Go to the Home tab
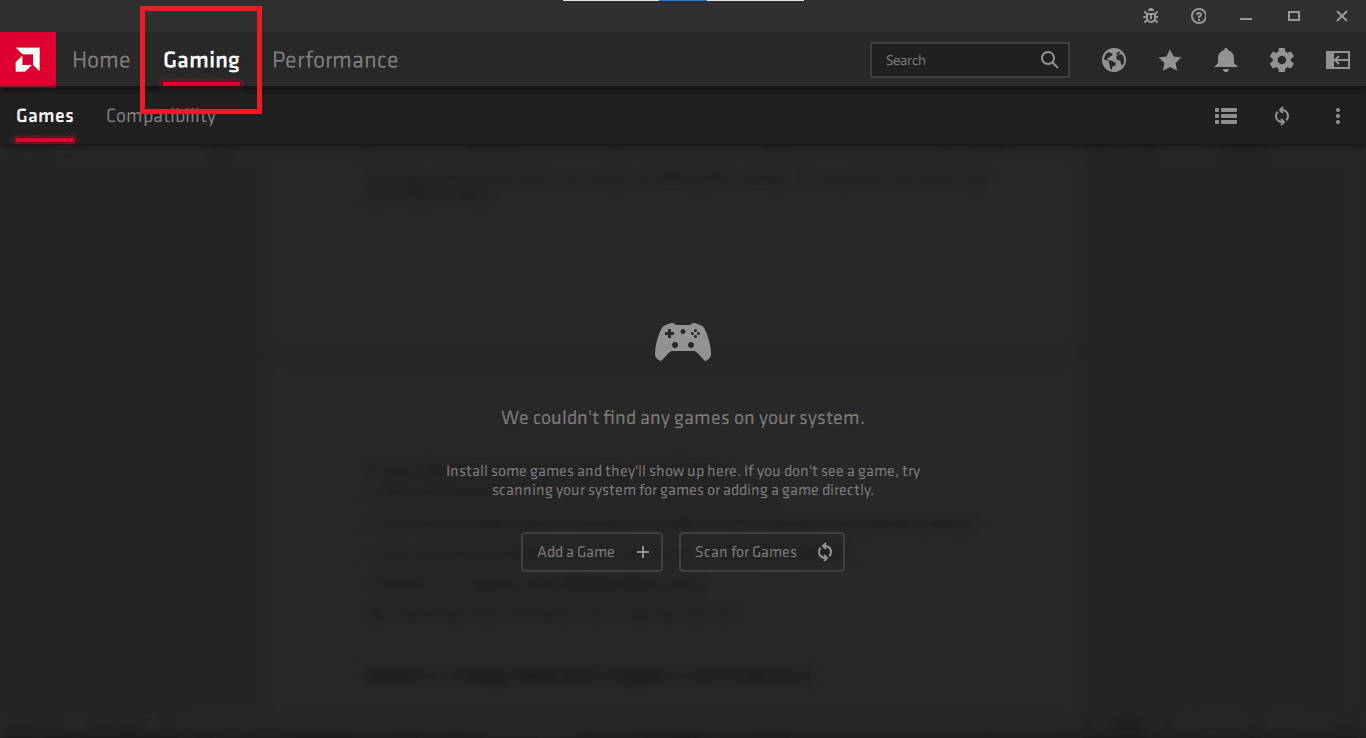Screen dimensions: 1366x738 (x=101, y=60)
